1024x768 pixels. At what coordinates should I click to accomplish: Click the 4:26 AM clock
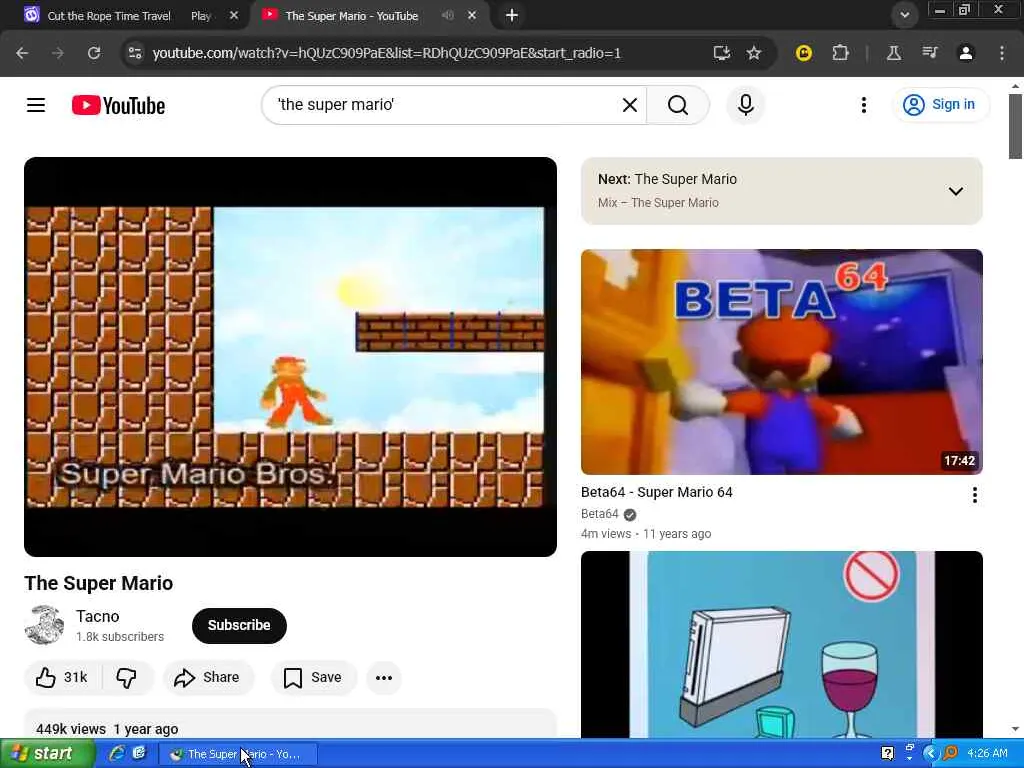[987, 754]
